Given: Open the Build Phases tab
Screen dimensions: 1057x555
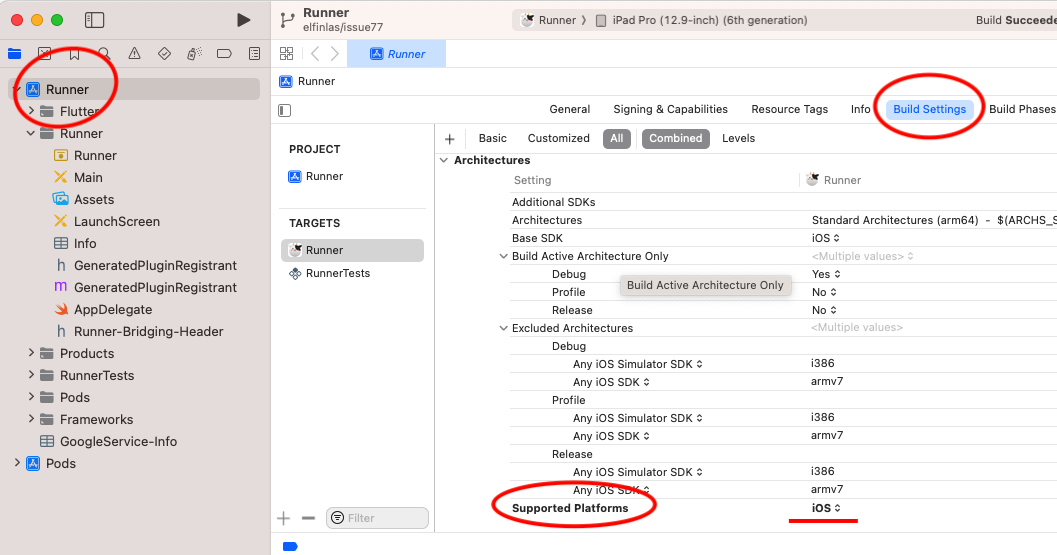Looking at the screenshot, I should (1021, 109).
